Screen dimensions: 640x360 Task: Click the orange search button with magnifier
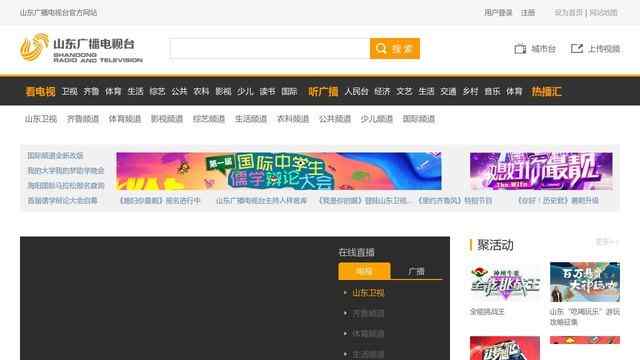coord(395,49)
